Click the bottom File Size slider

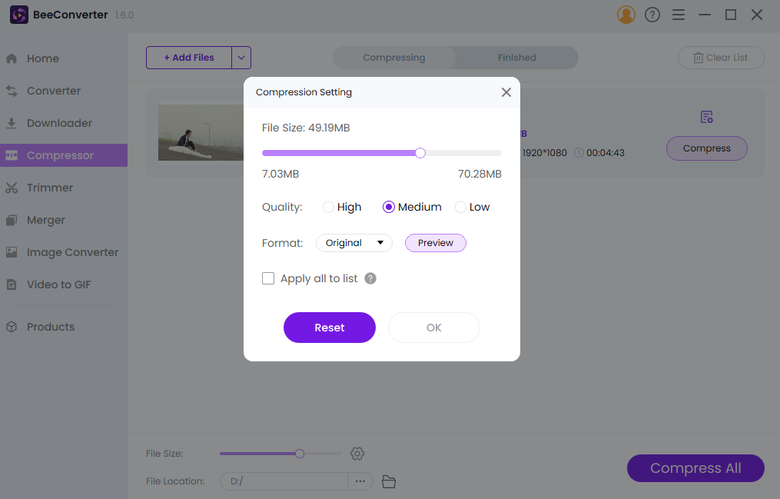281,453
